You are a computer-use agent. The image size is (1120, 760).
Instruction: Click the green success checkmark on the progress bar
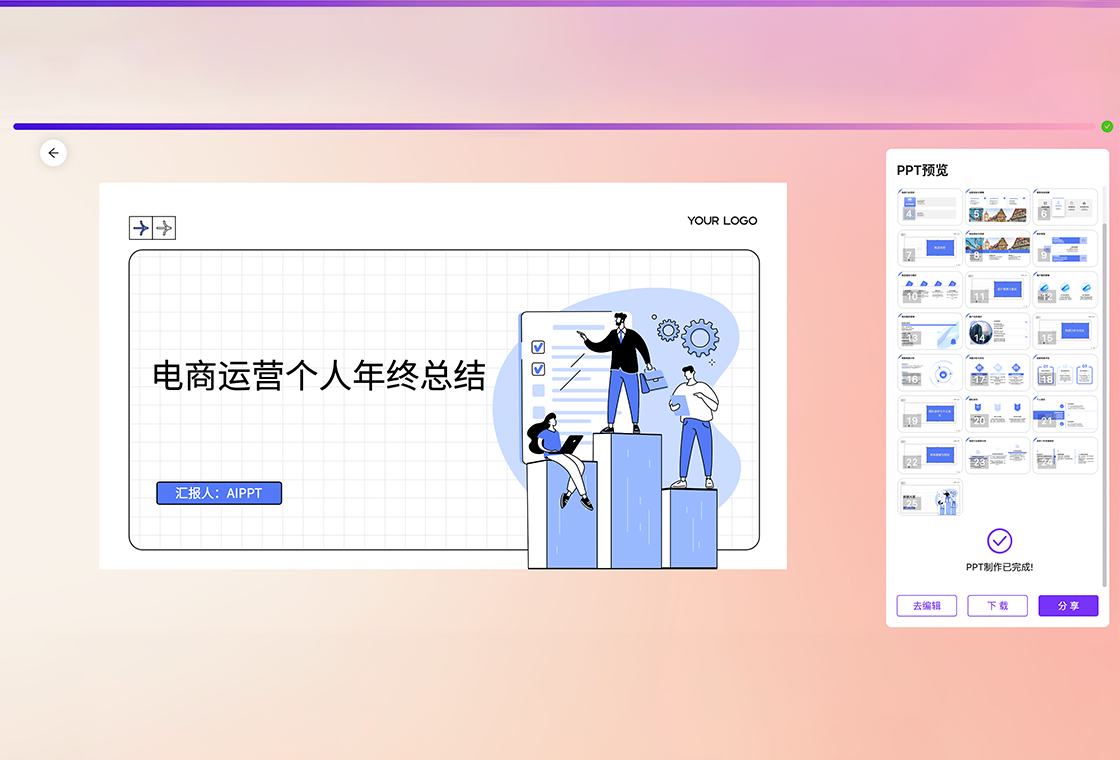coord(1107,126)
